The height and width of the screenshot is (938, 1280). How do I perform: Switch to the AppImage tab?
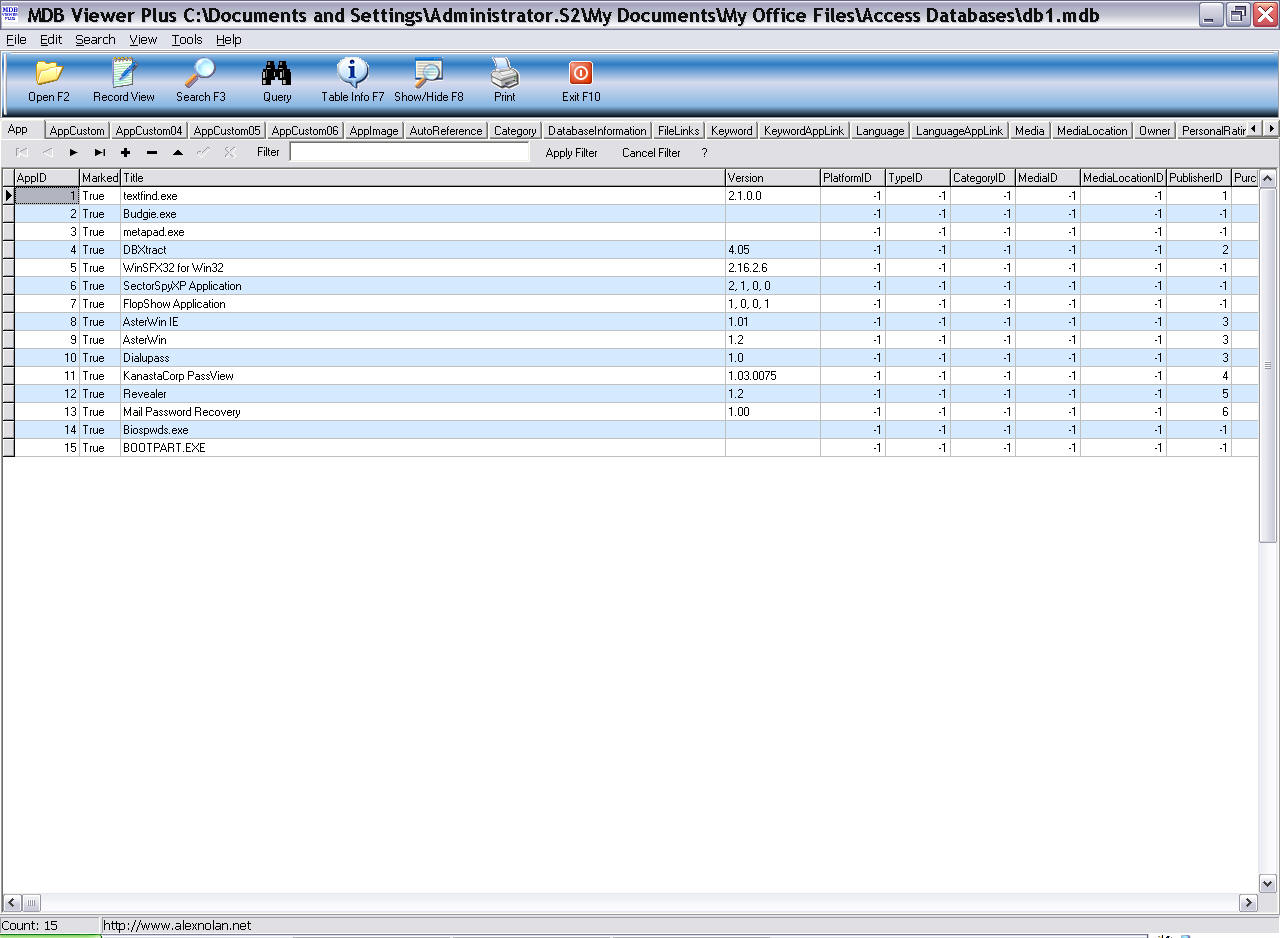(374, 131)
